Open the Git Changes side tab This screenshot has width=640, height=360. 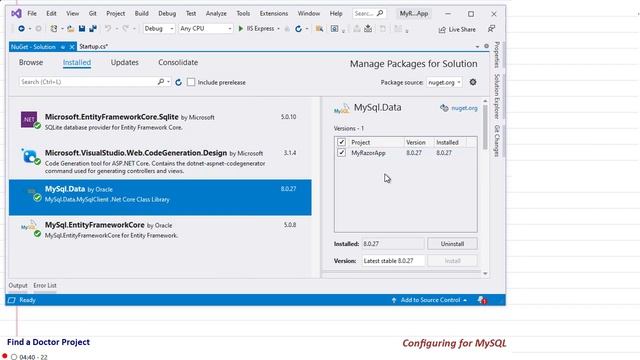[x=497, y=140]
